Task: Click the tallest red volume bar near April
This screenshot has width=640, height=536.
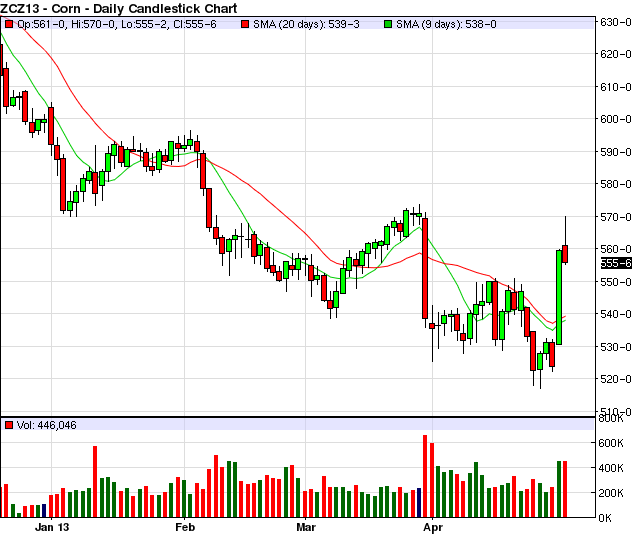Action: 425,476
